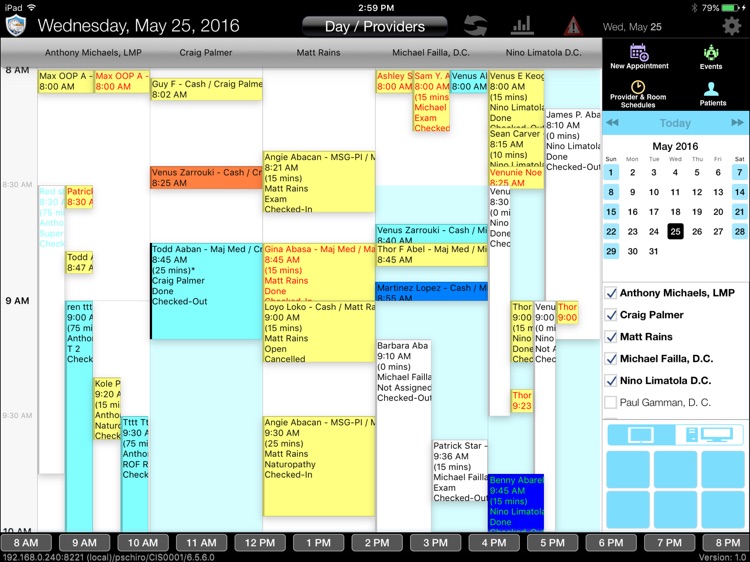Jump to 1 PM time button
Viewport: 750px width, 562px height.
pos(318,543)
